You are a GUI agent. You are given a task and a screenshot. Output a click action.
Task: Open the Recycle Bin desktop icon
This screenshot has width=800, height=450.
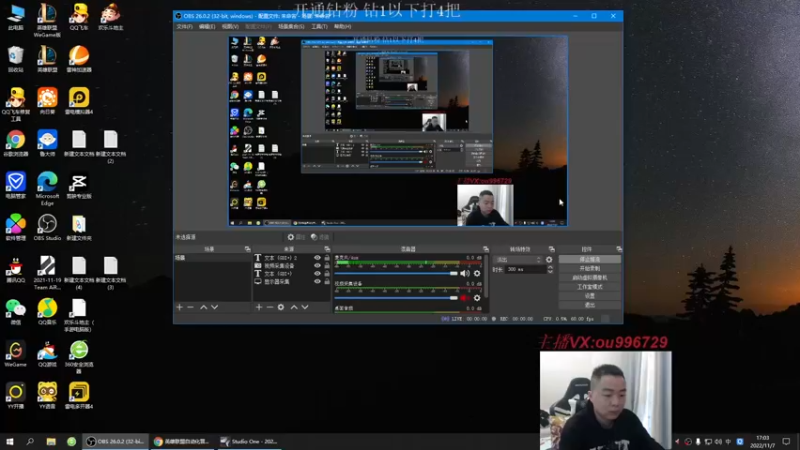(x=15, y=59)
